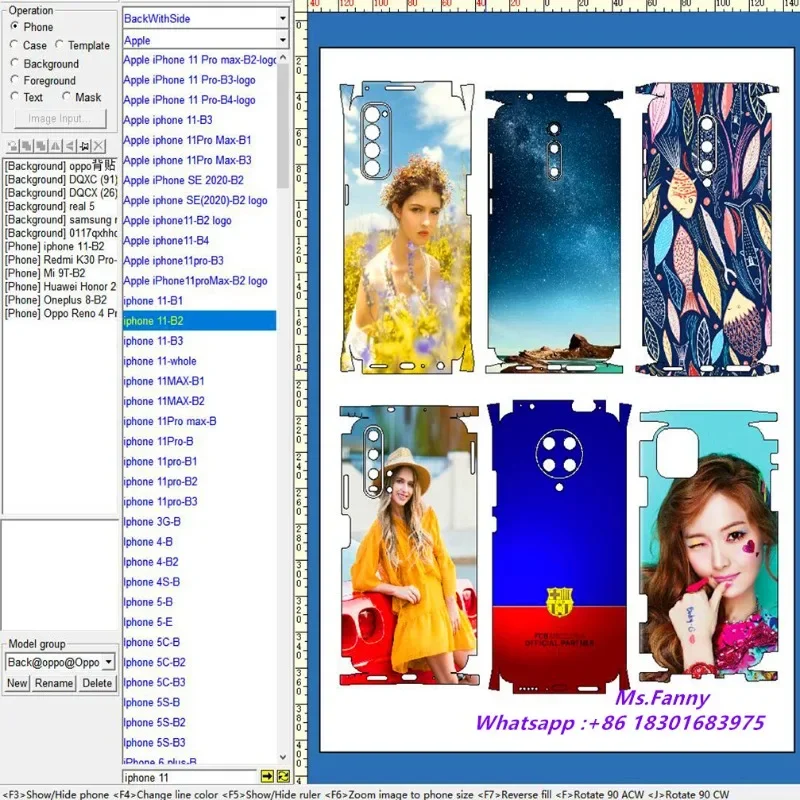The width and height of the screenshot is (800, 800).
Task: Select the starry night sky phone skin
Action: [554, 232]
